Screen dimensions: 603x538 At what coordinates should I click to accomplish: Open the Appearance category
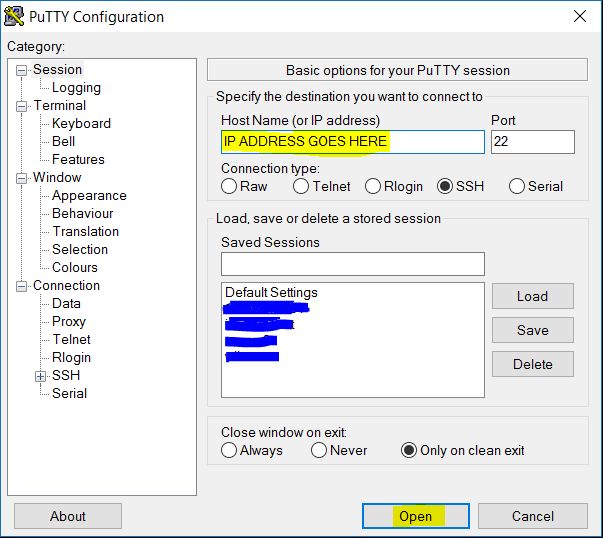pos(89,195)
